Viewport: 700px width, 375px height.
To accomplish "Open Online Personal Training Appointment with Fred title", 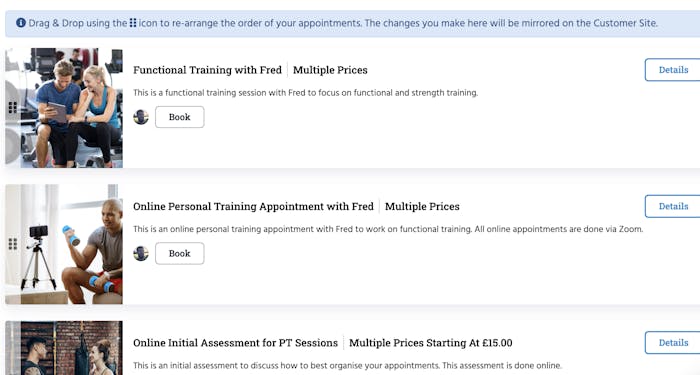I will pos(253,206).
